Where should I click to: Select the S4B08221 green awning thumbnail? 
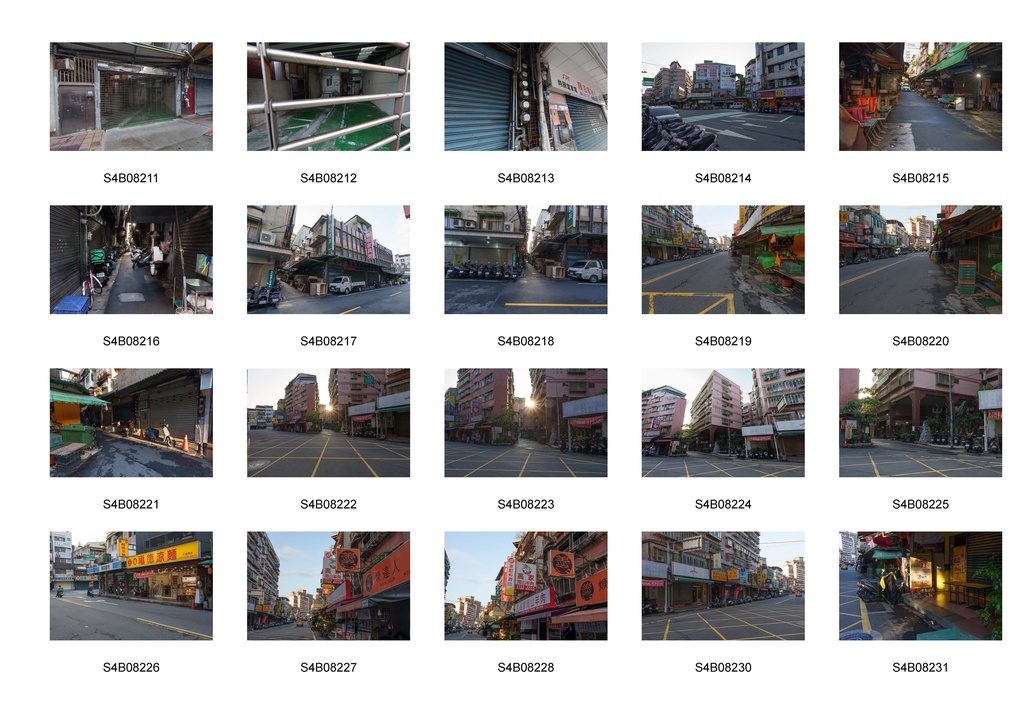(x=131, y=422)
